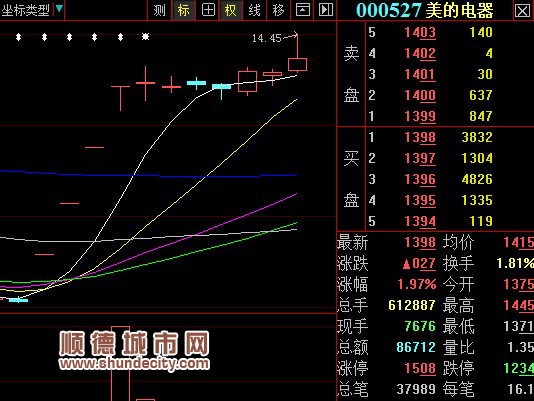
Task: Click the stock title 000527 美的电器
Action: click(425, 11)
